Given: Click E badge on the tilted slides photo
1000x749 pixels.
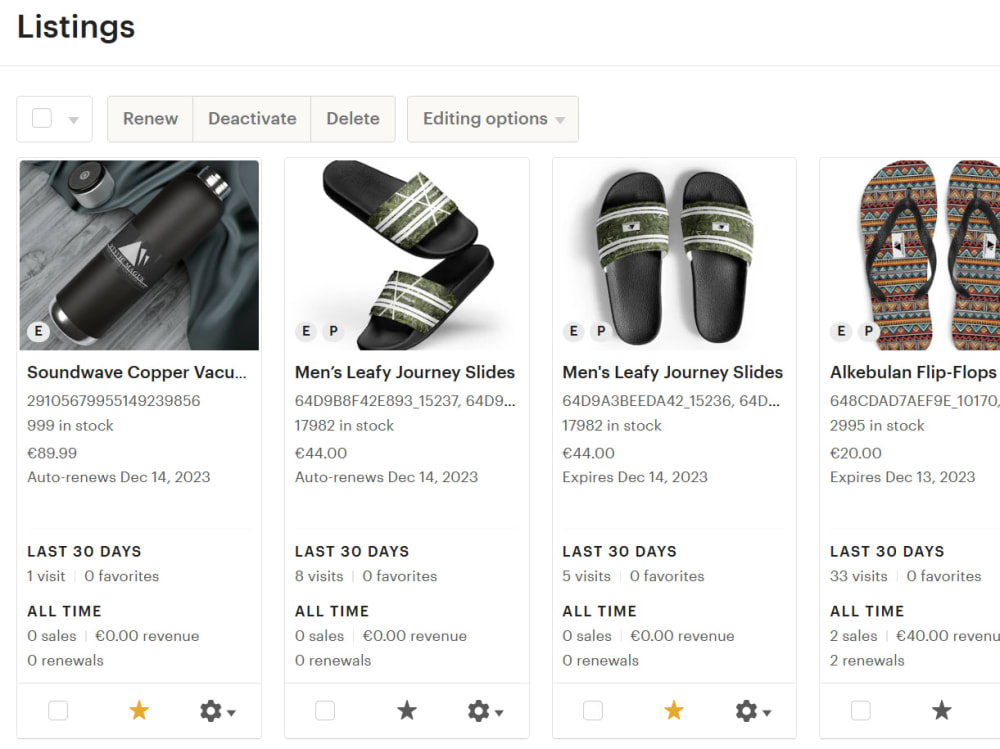Looking at the screenshot, I should click(306, 331).
